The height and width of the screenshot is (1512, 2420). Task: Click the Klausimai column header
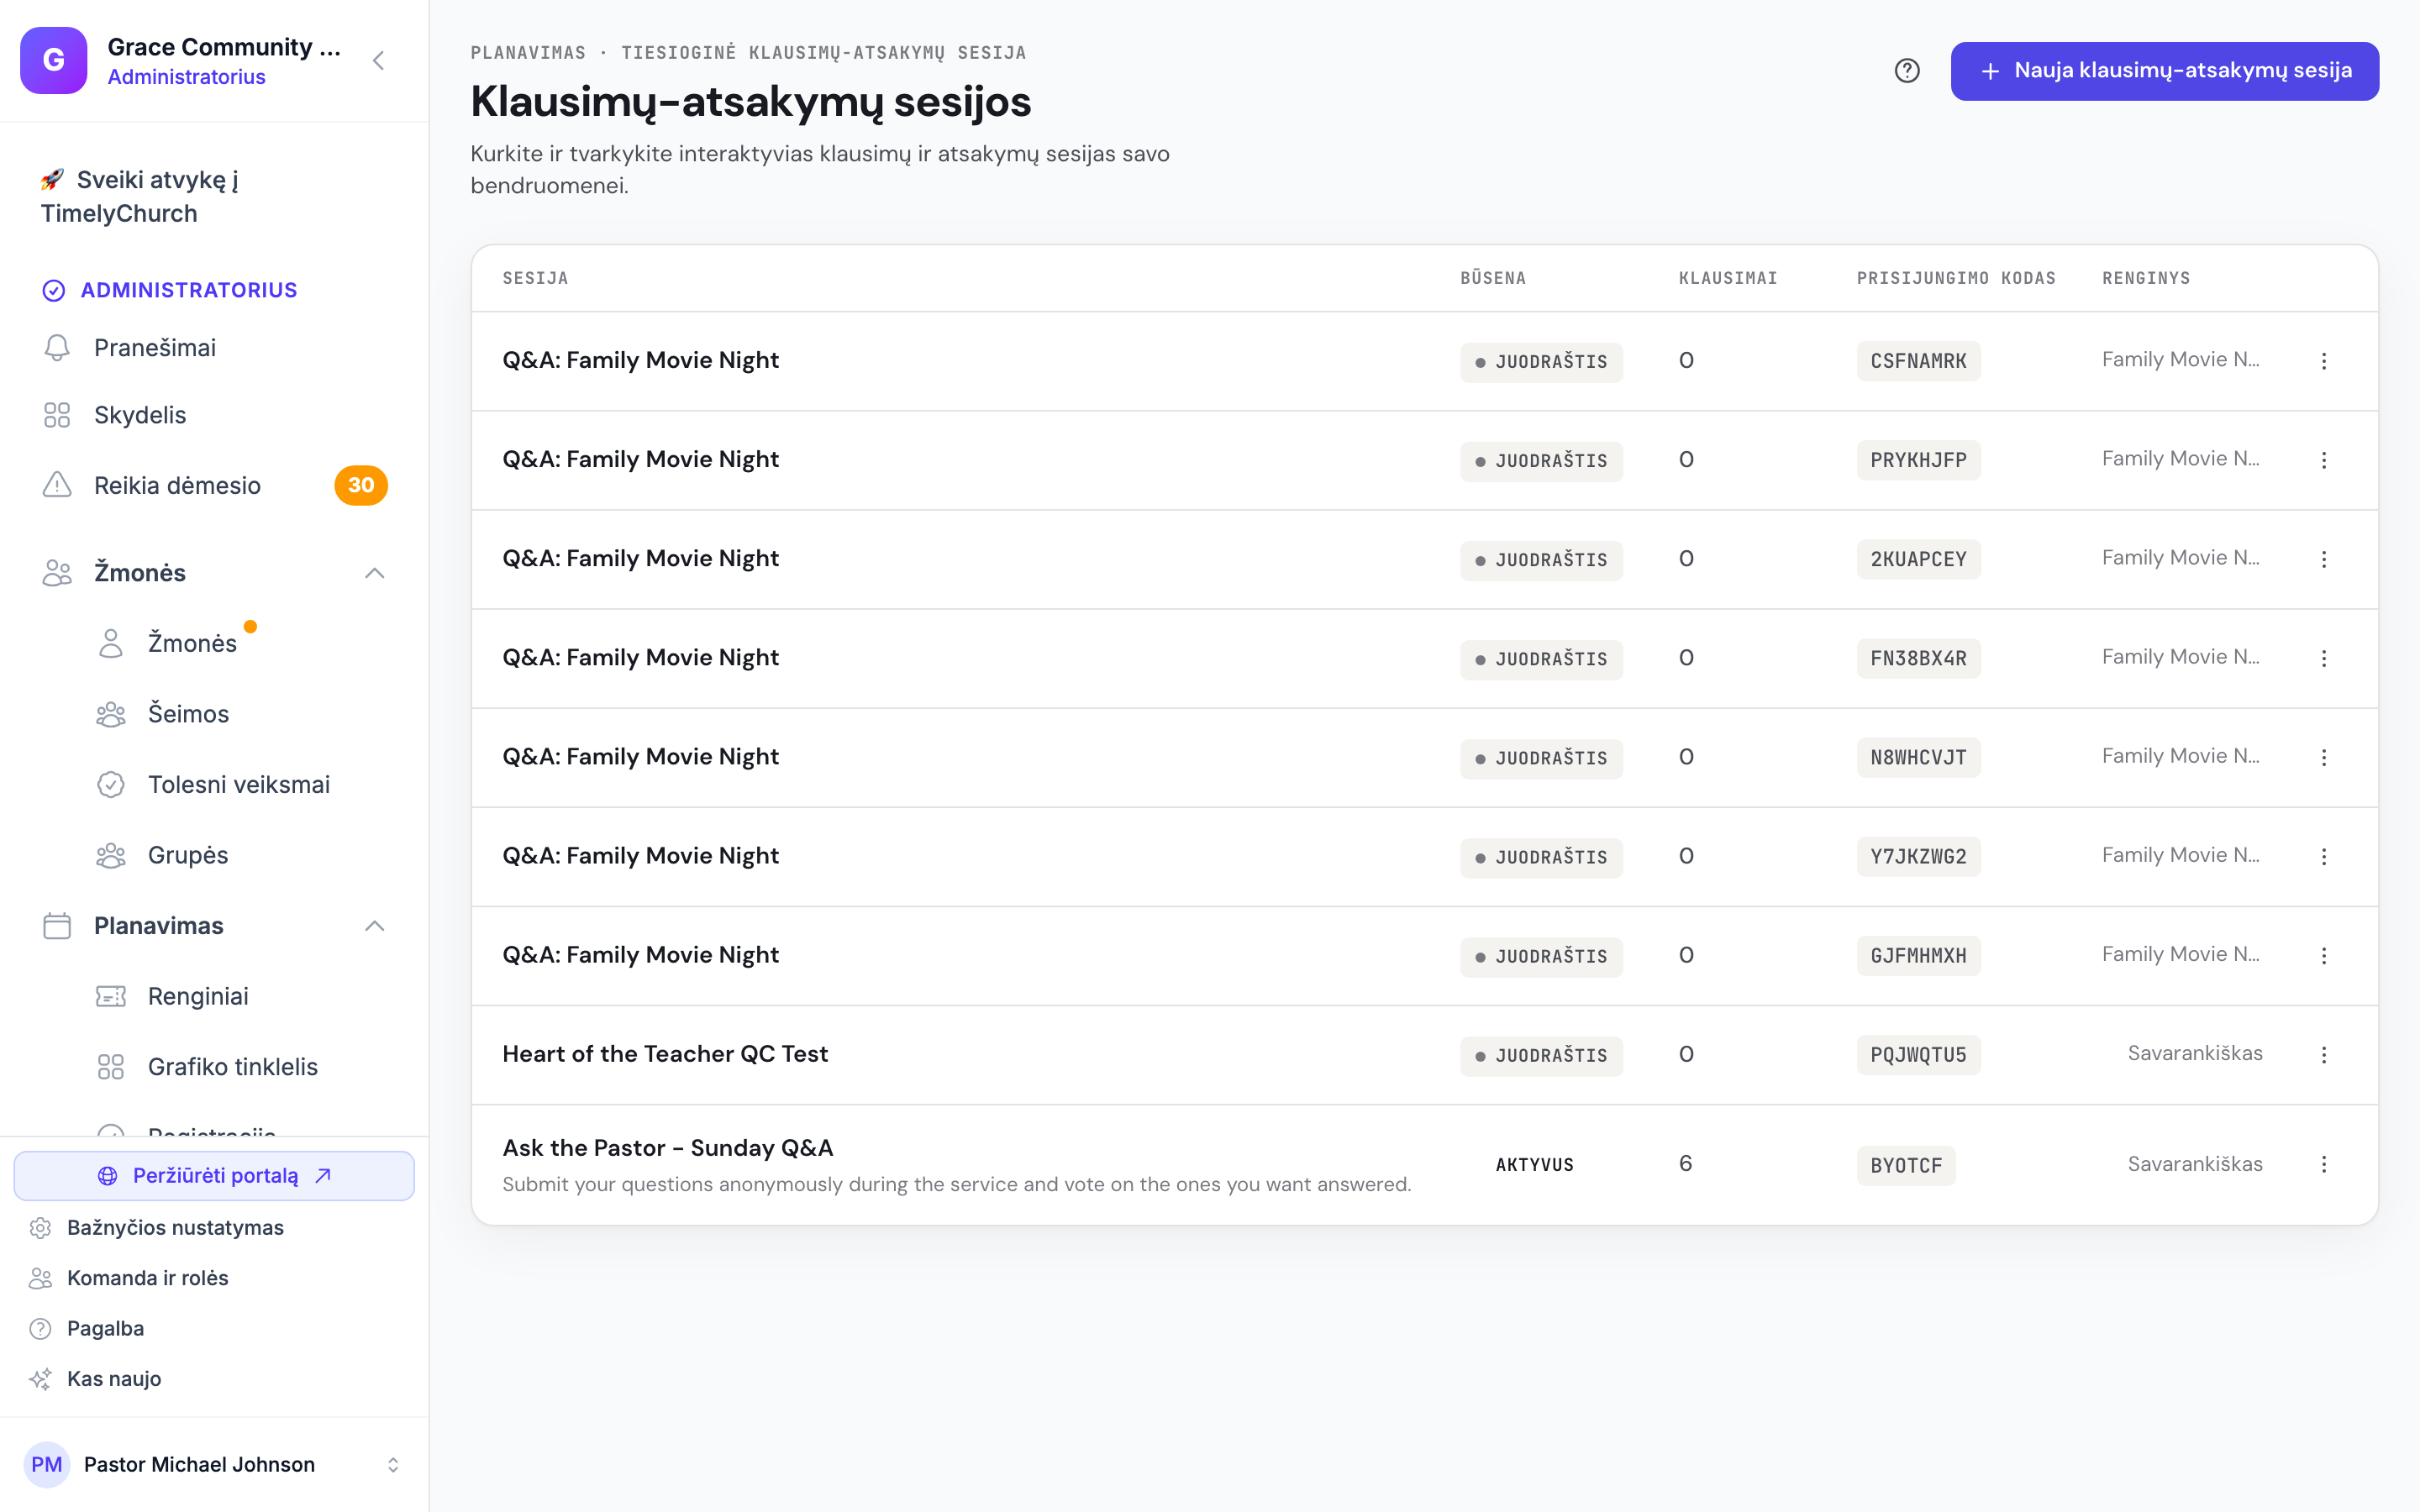click(x=1728, y=278)
